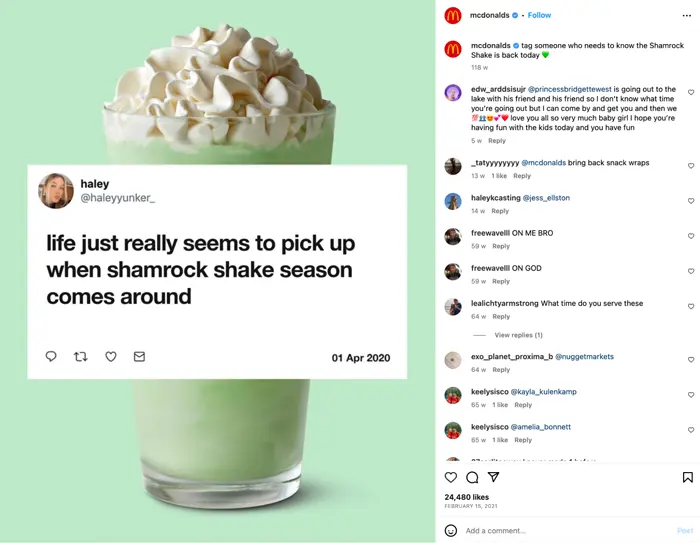This screenshot has width=700, height=543.
Task: Like the _tatyyyyyyyy snack wraps comment
Action: [691, 166]
